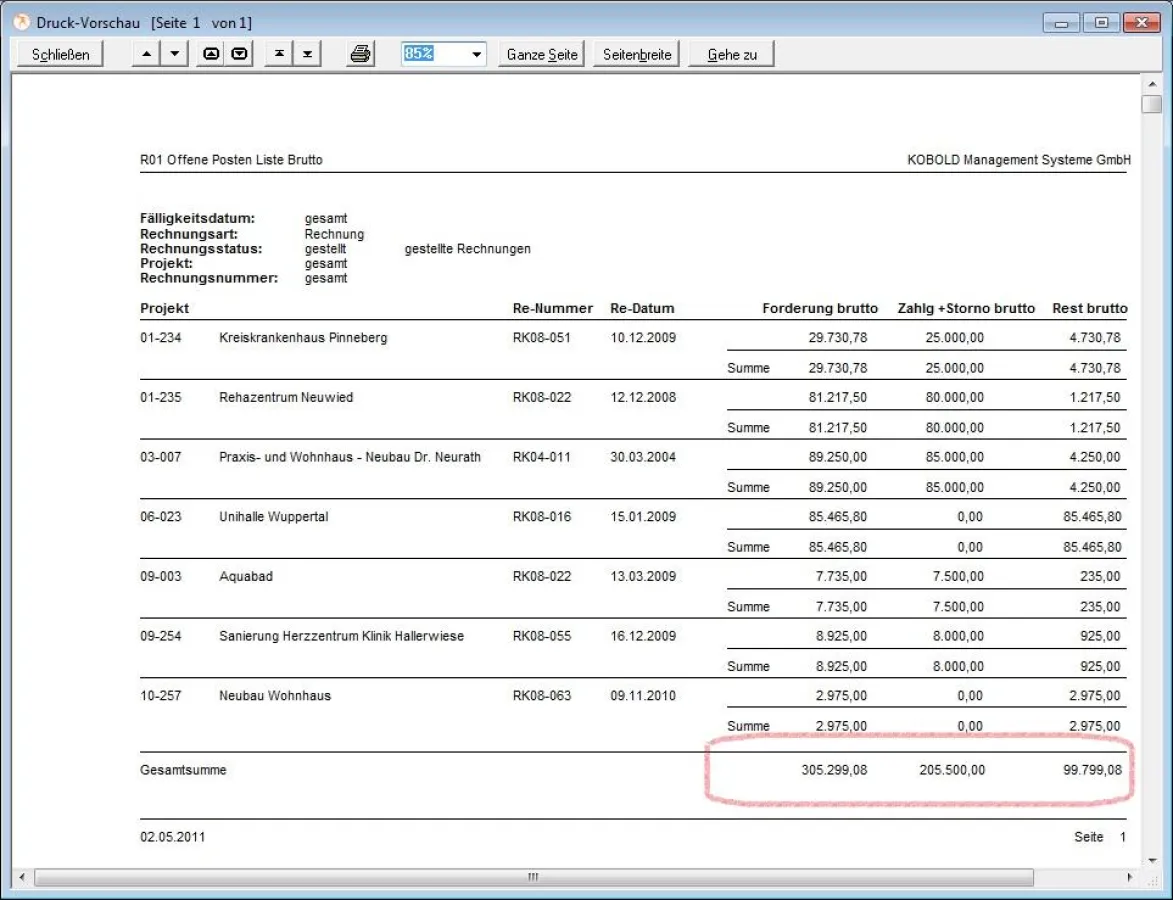Click the scroll down arrow toolbar icon
The image size is (1173, 900).
pyautogui.click(x=175, y=55)
